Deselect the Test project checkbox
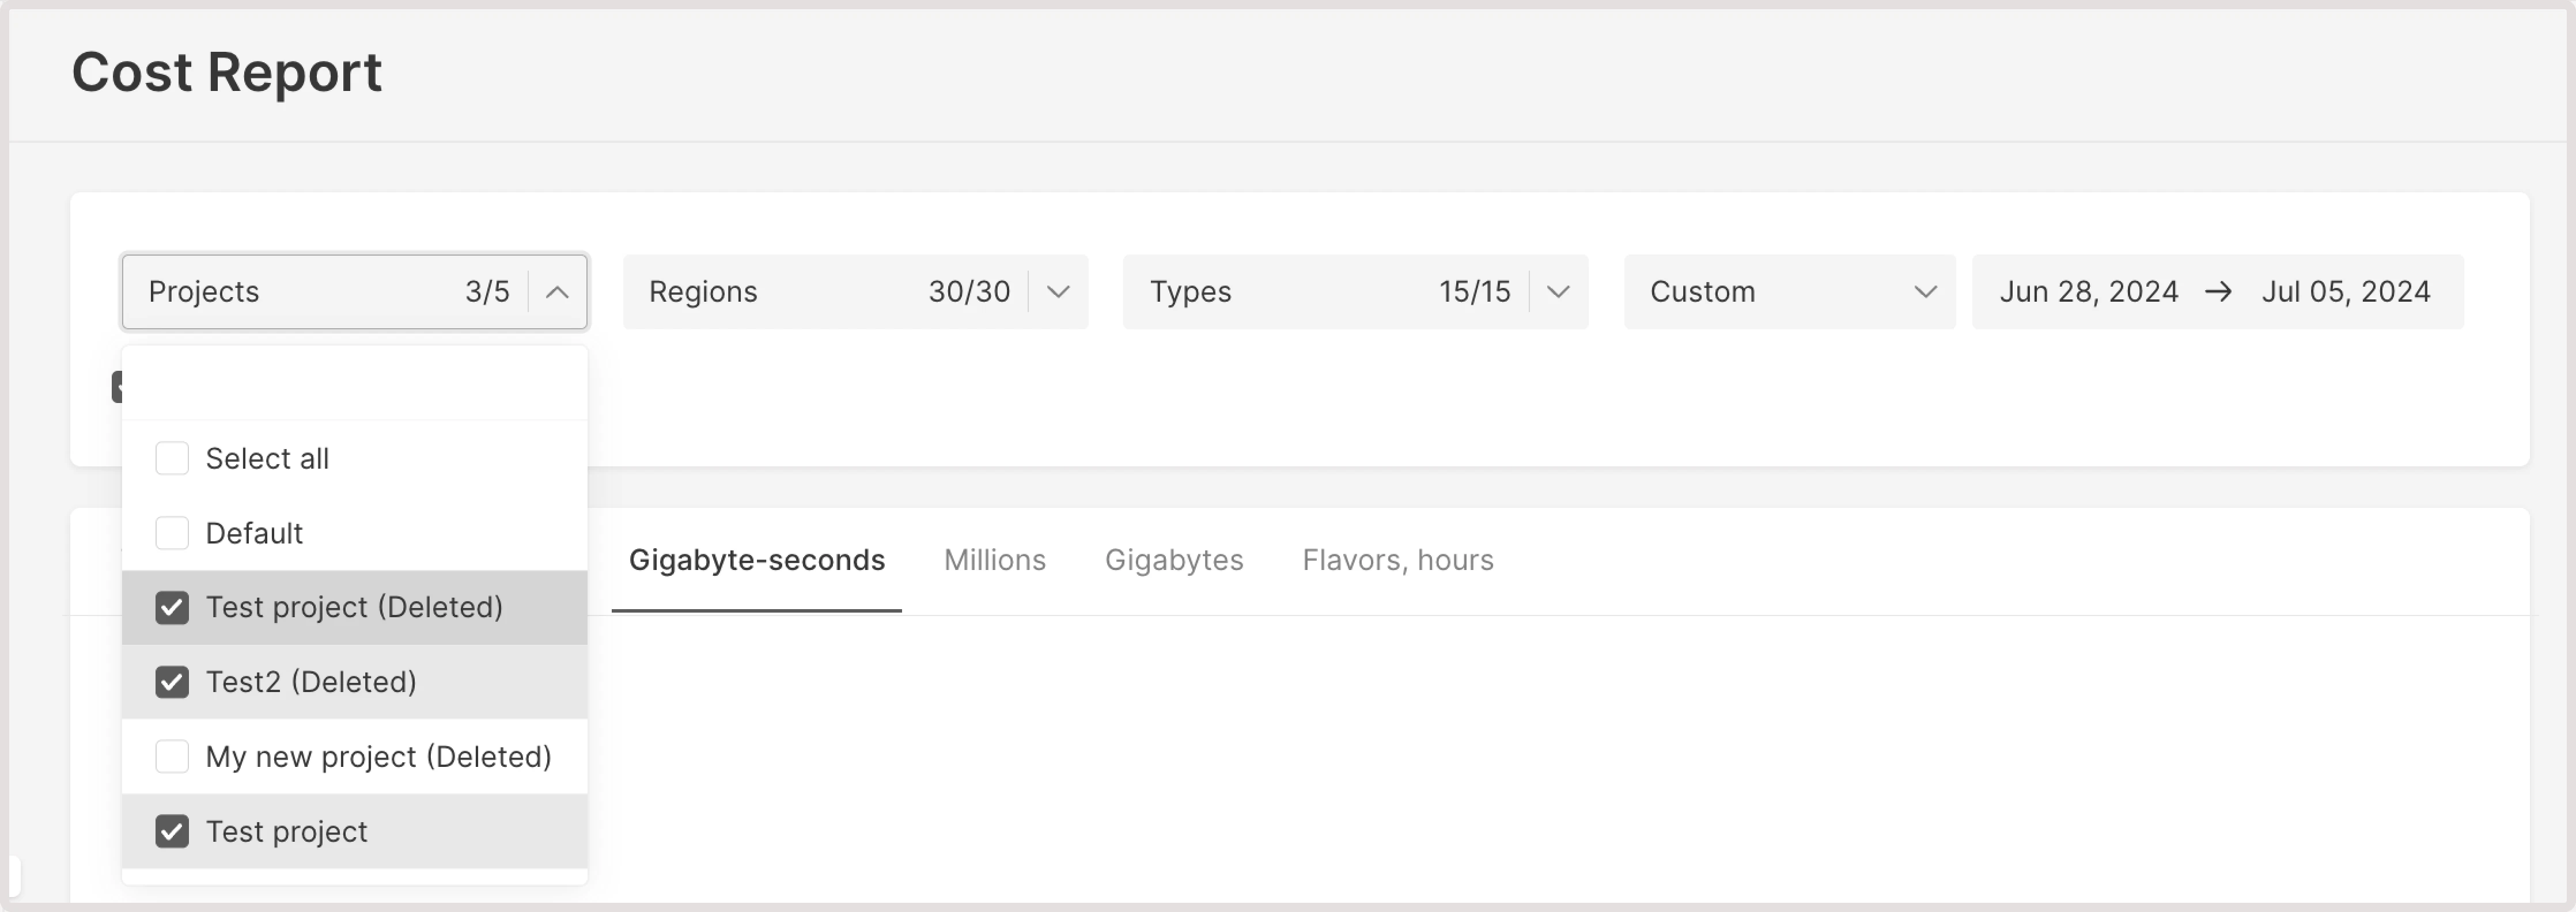This screenshot has height=912, width=2576. point(172,831)
